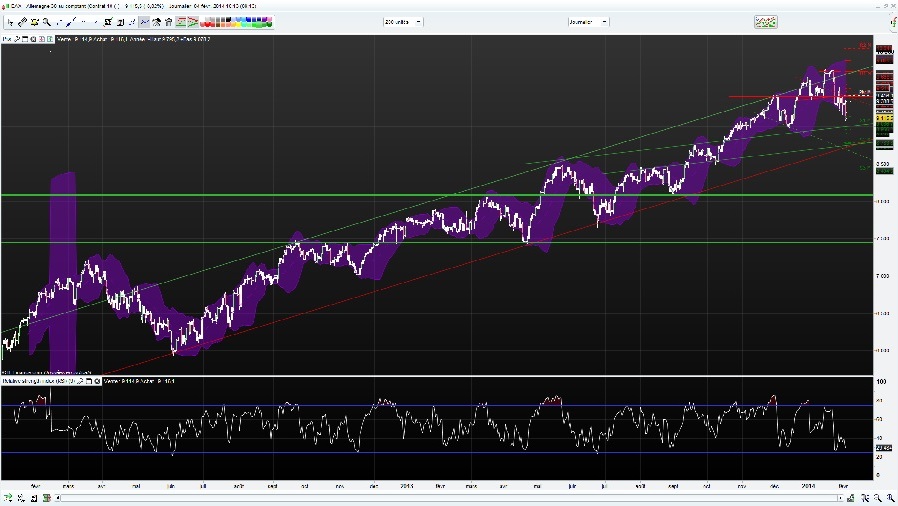Screen dimensions: 898x506
Task: Click the partly hidden icon at the top-right edge
Action: tap(894, 22)
